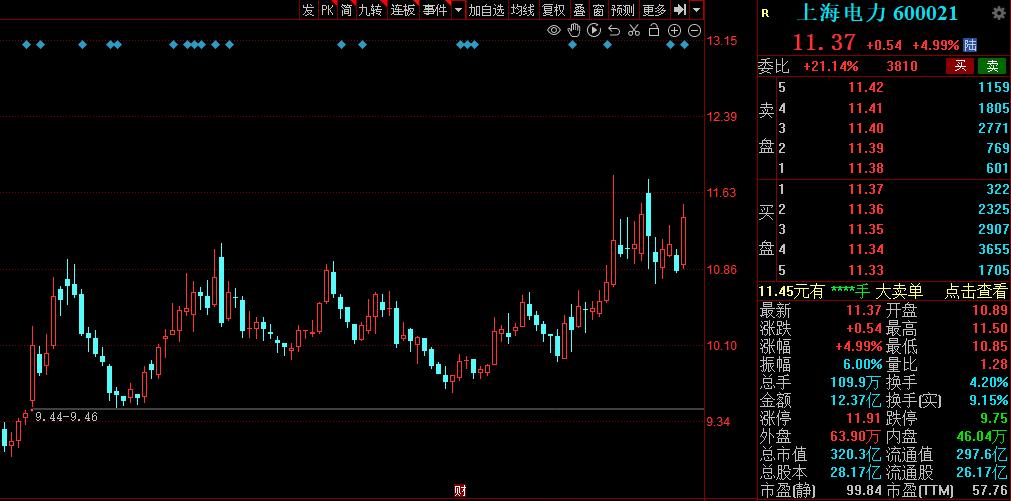Select the sell level 1 price 11.38
The image size is (1011, 501).
coord(866,168)
